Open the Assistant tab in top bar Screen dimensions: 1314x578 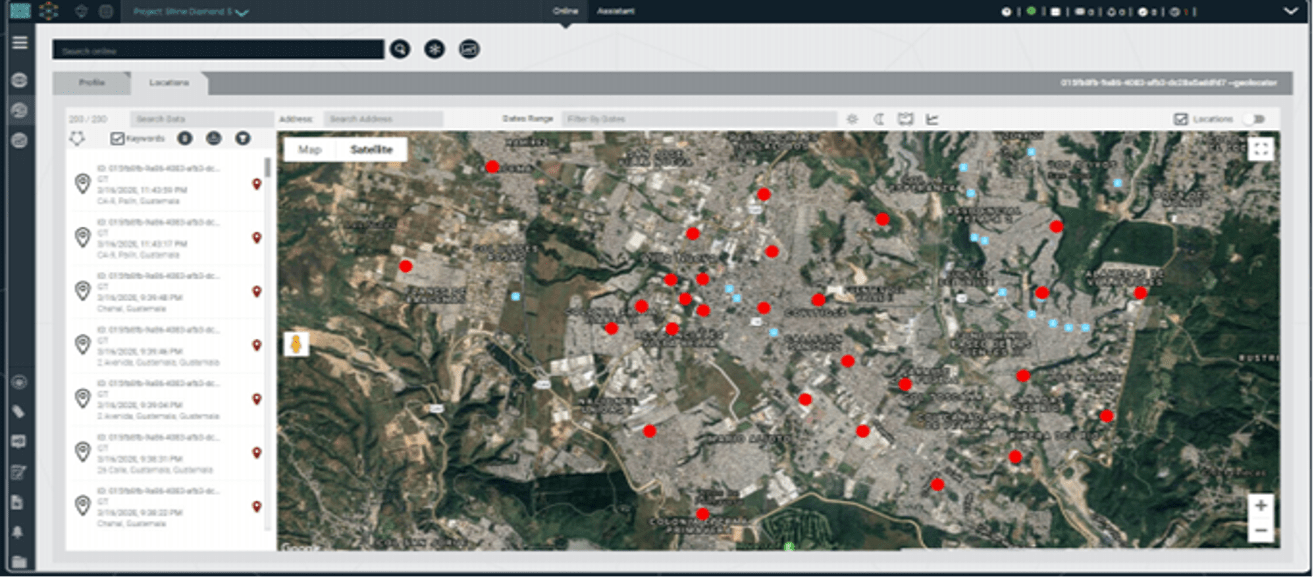[x=615, y=12]
